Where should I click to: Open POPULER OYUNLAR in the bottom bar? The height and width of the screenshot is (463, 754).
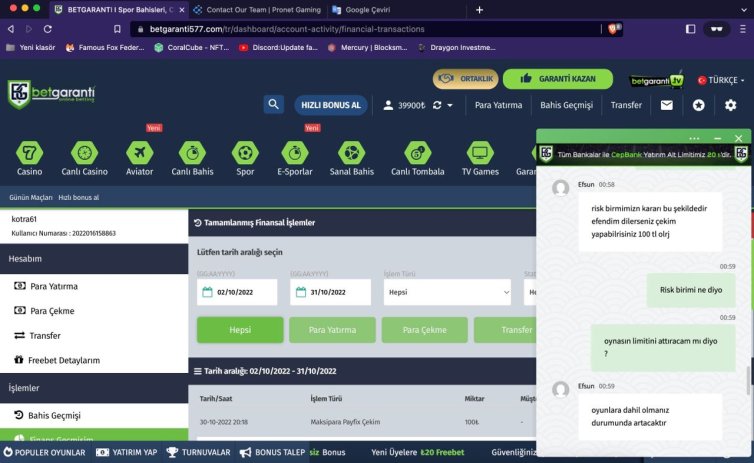click(x=44, y=452)
